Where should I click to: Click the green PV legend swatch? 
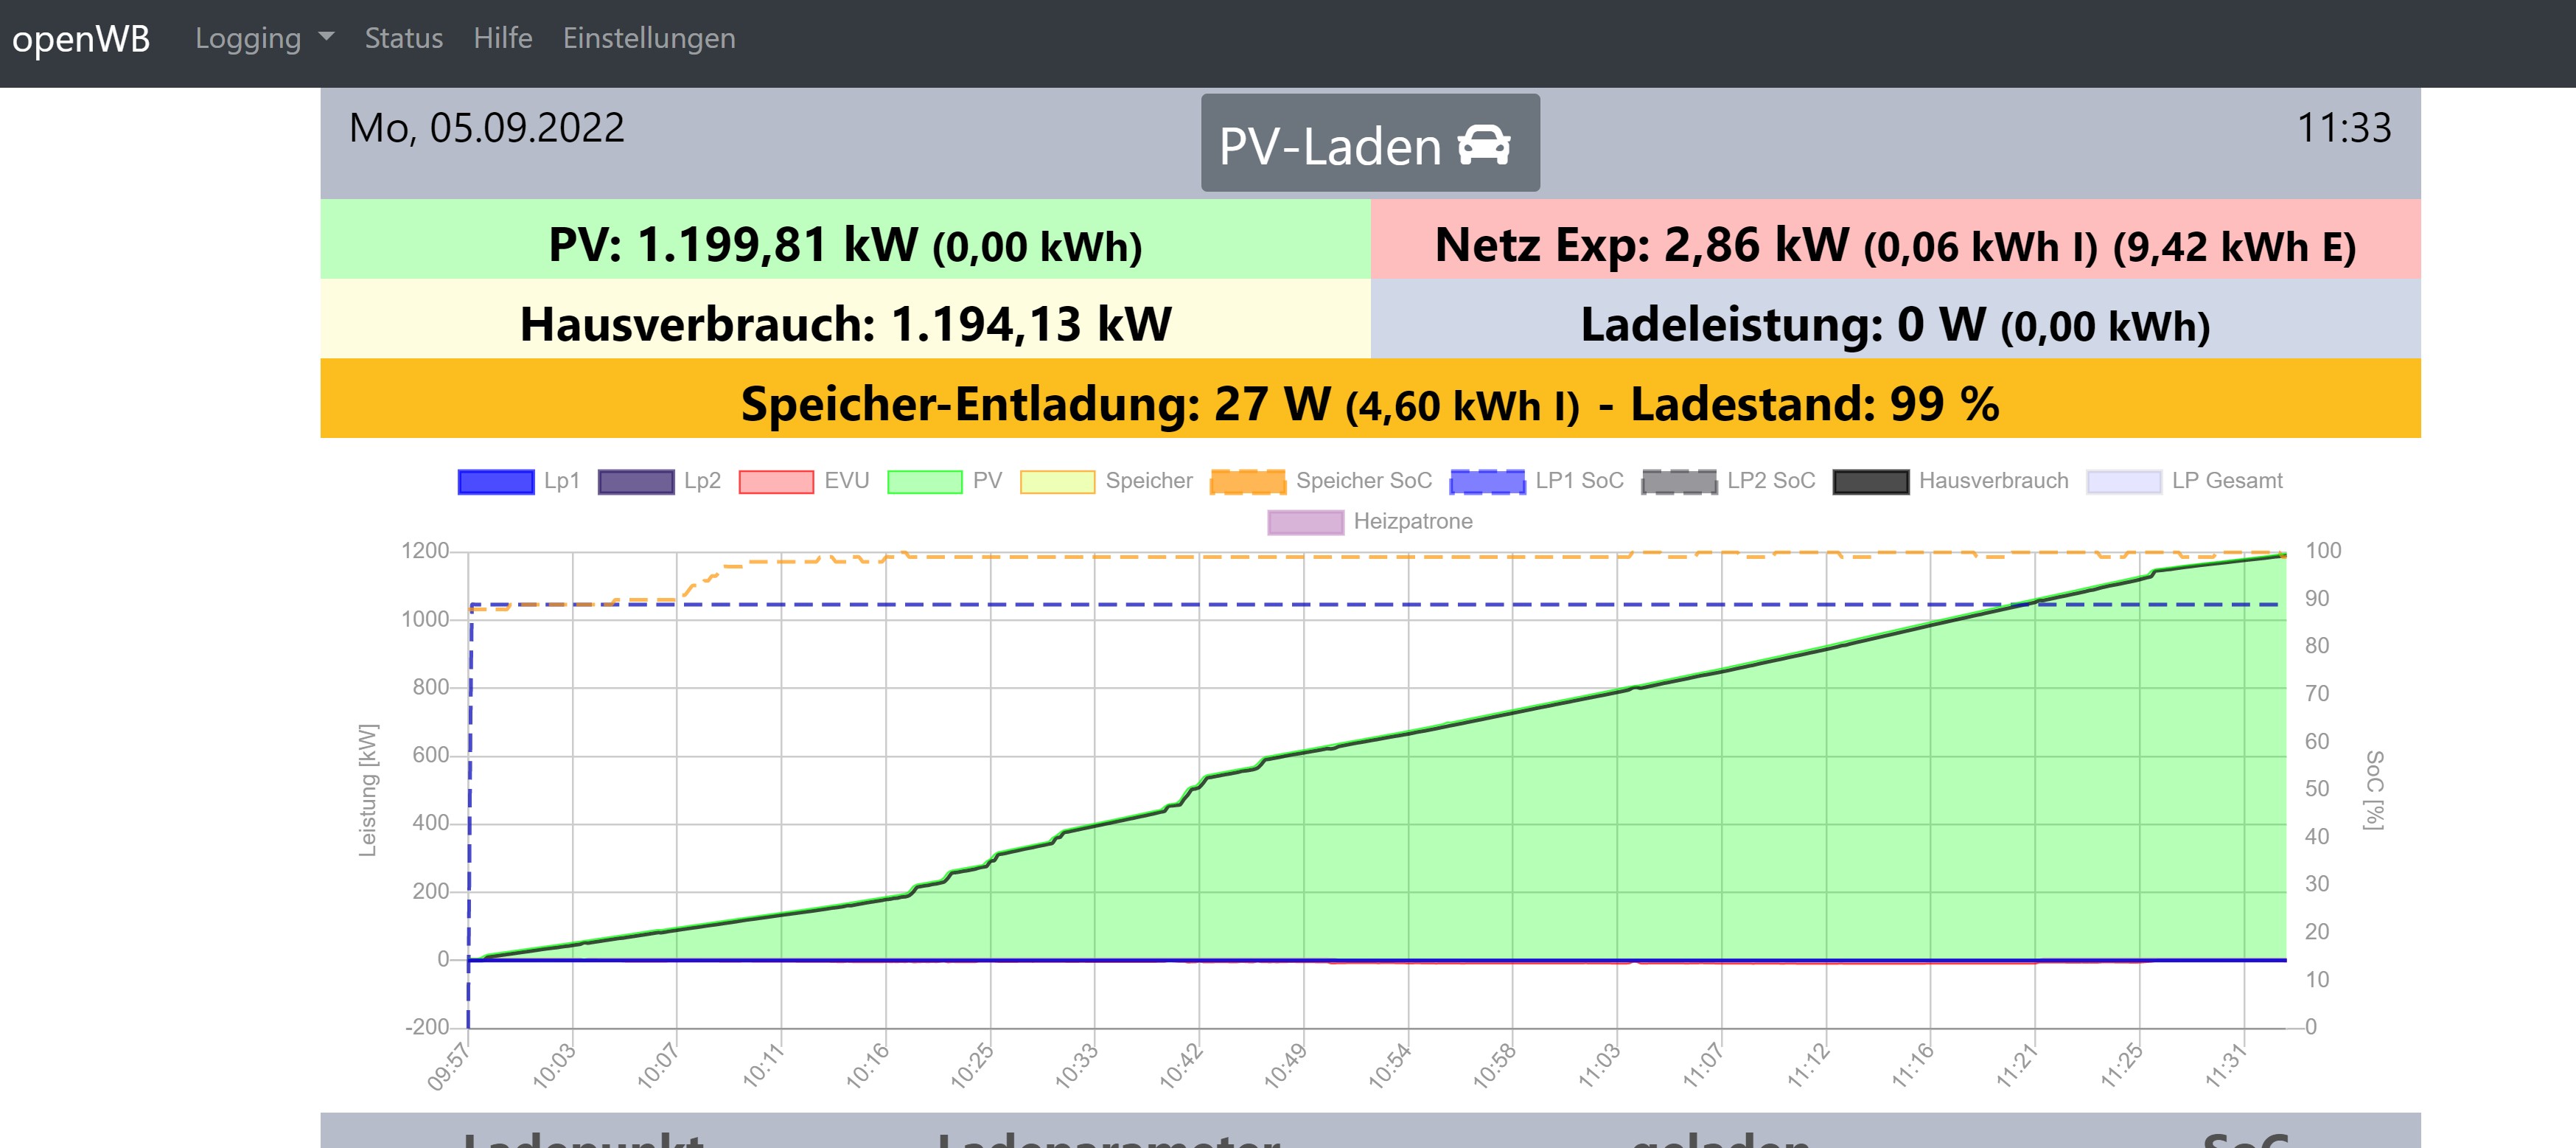(924, 482)
